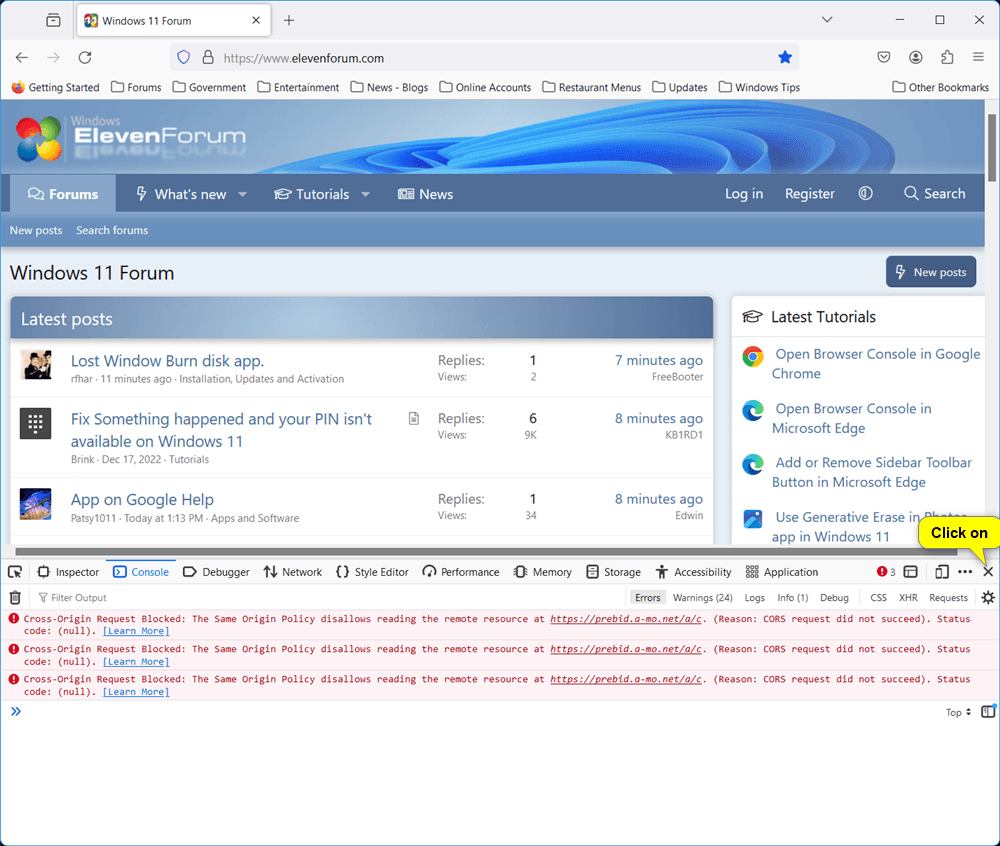Go back with the back arrow
1000x846 pixels.
(22, 58)
